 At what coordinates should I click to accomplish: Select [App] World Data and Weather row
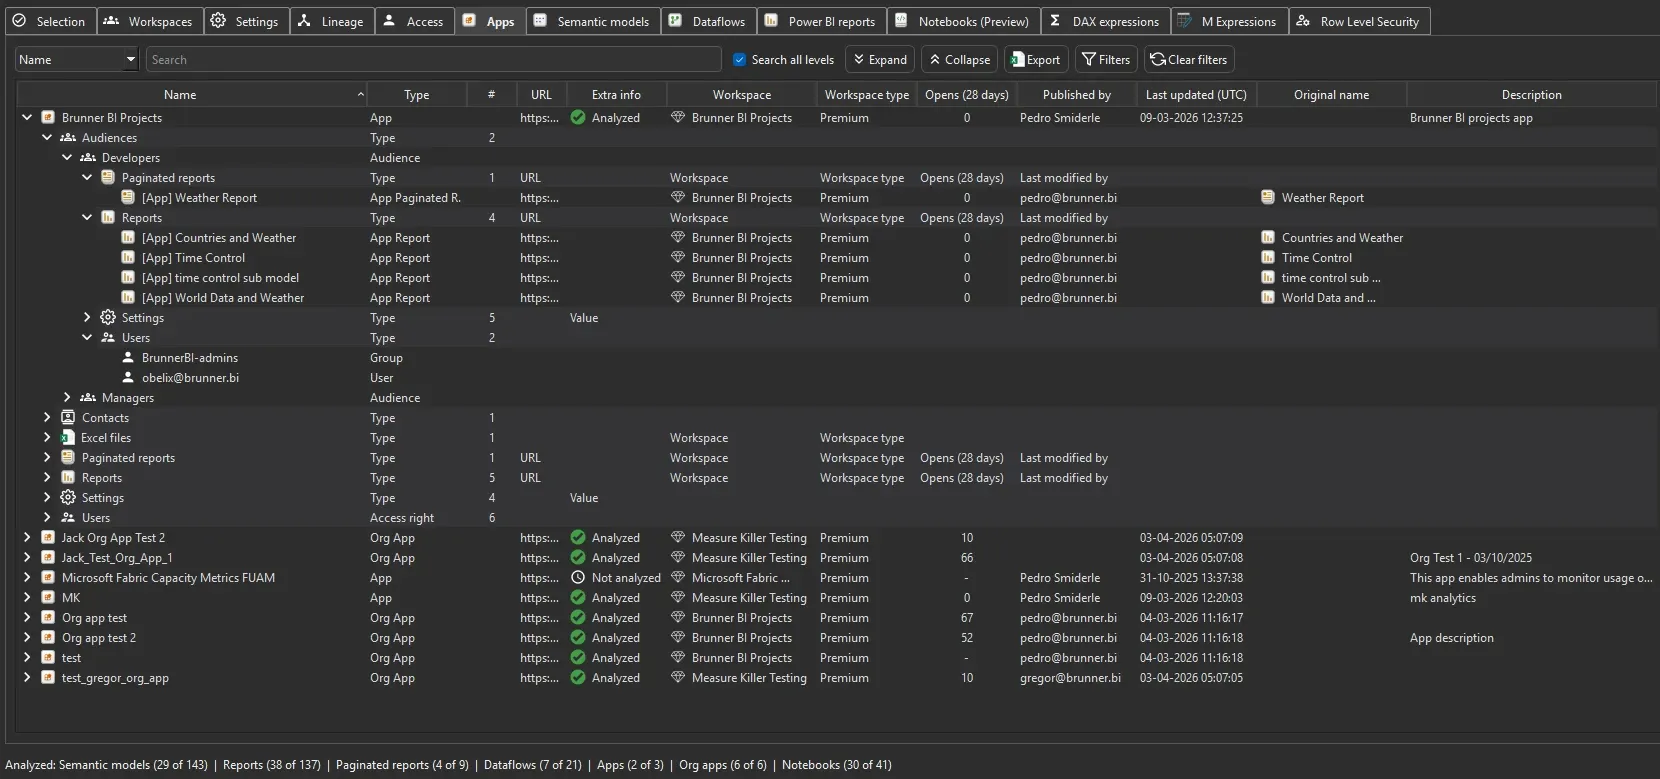837,298
